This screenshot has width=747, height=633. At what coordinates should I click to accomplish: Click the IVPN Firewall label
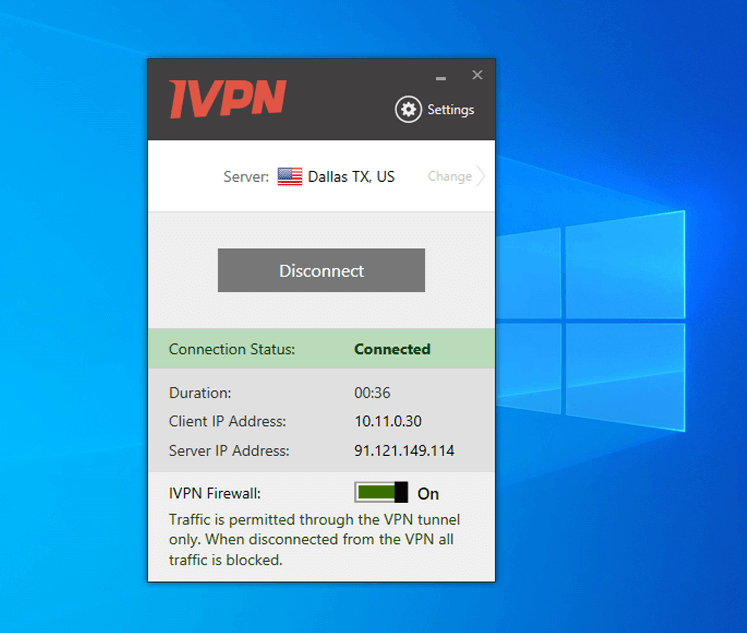(x=215, y=493)
